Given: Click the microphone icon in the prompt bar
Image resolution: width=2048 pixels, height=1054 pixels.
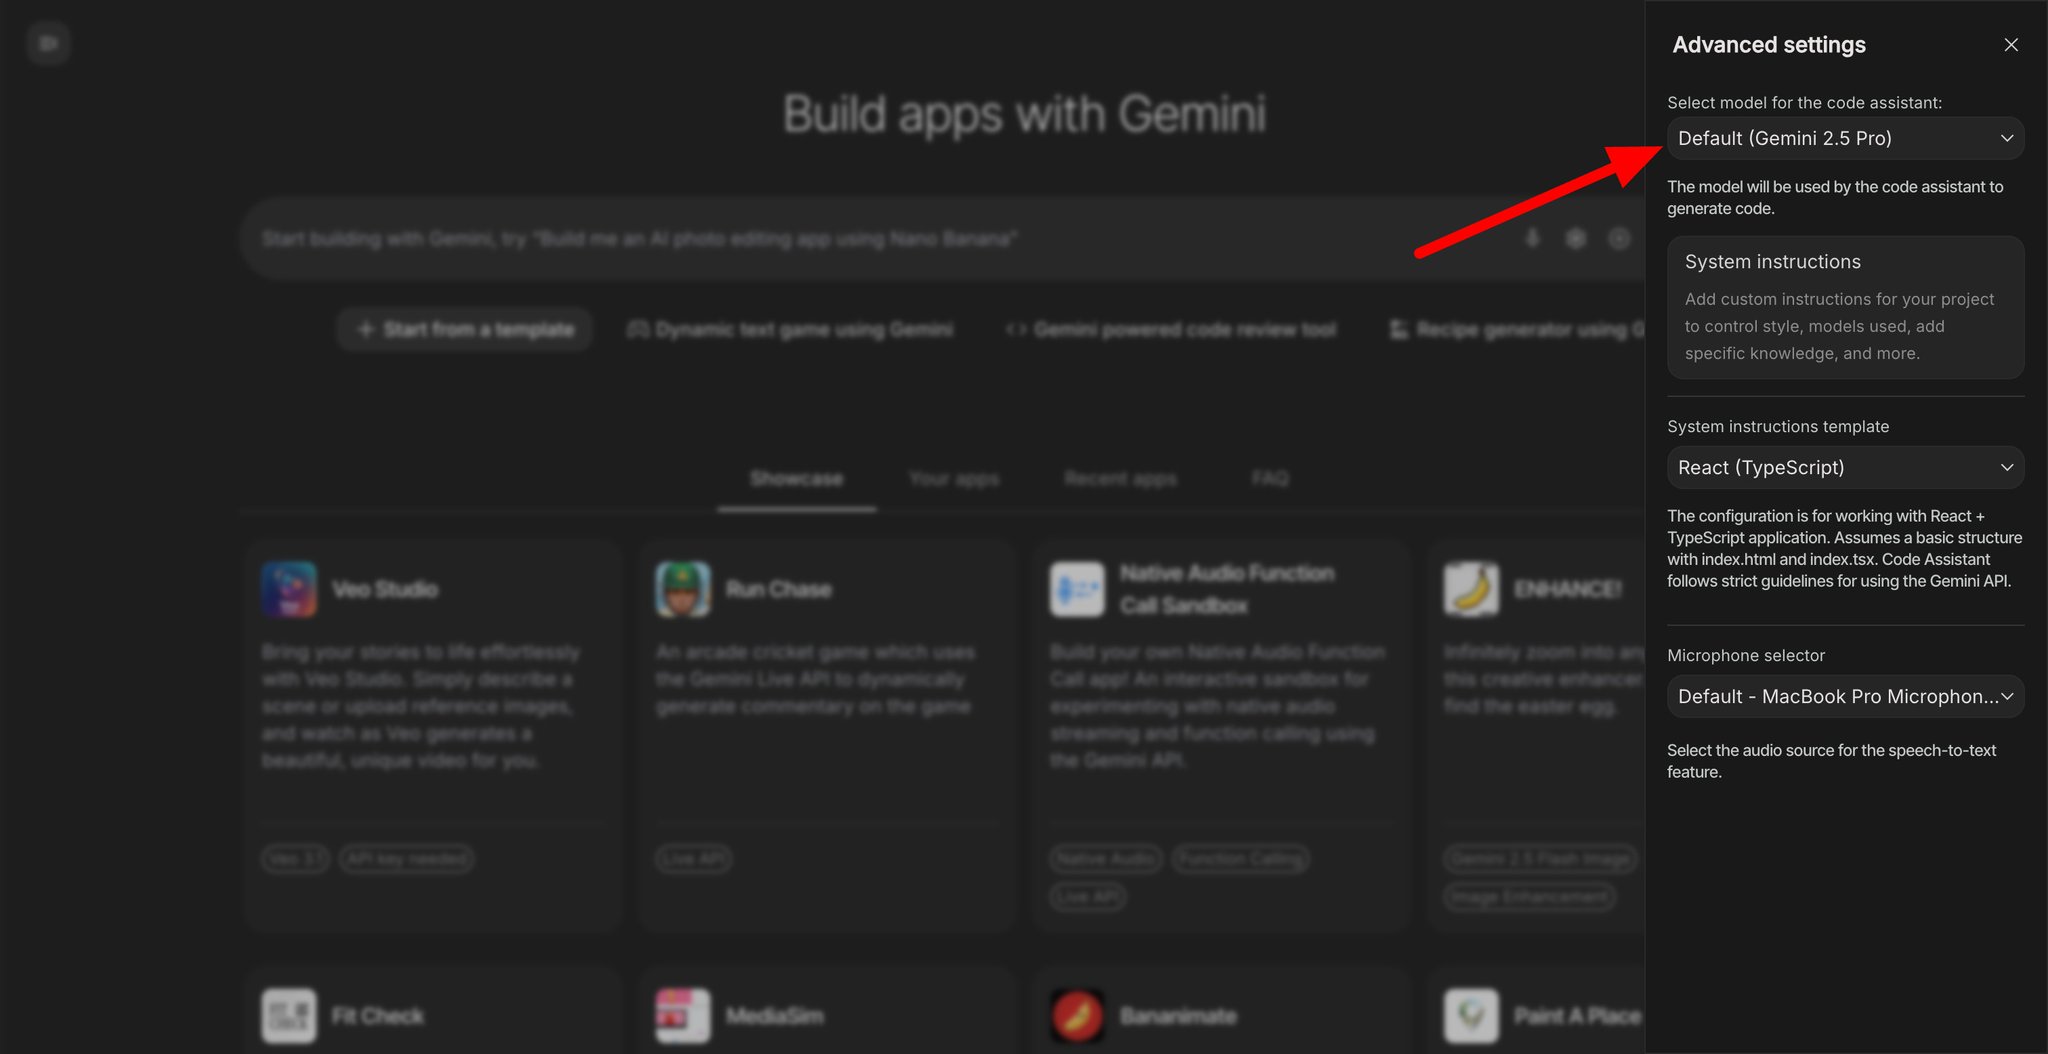Looking at the screenshot, I should coord(1532,238).
